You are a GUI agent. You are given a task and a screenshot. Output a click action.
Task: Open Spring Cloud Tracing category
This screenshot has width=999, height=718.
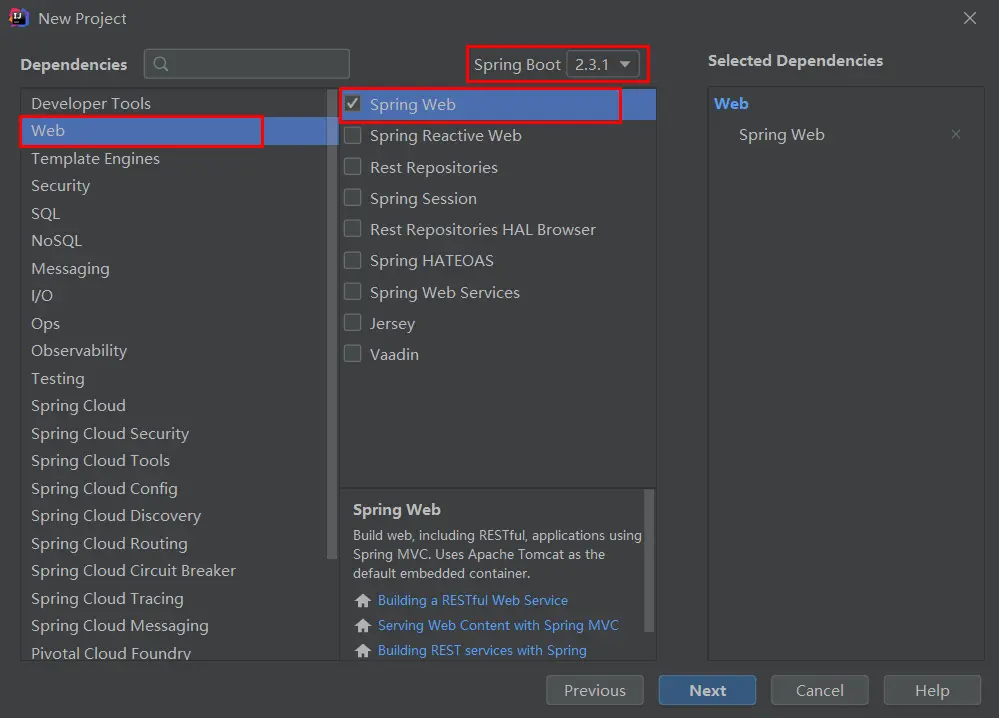tap(174, 599)
